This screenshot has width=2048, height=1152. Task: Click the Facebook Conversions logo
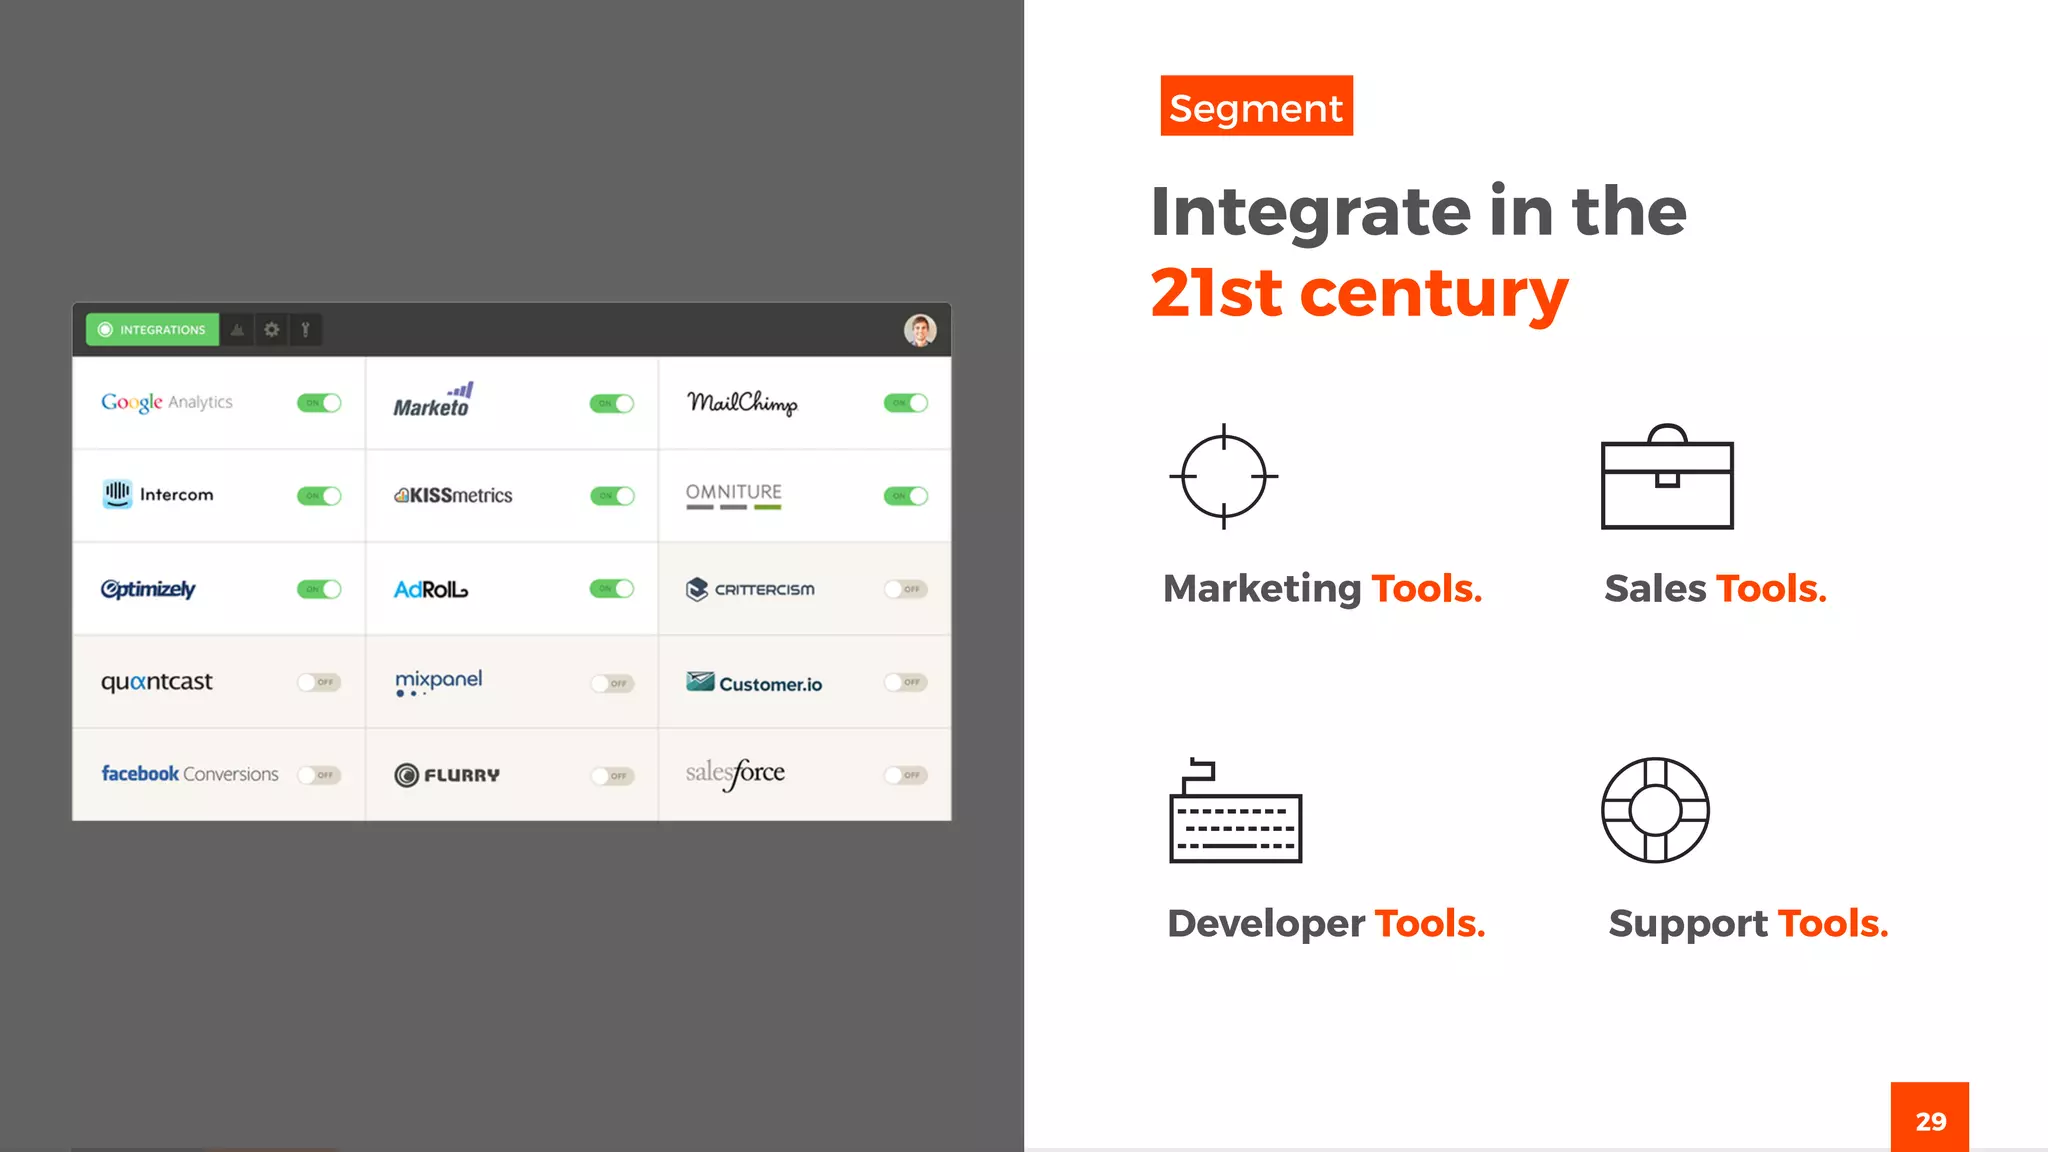[x=190, y=774]
